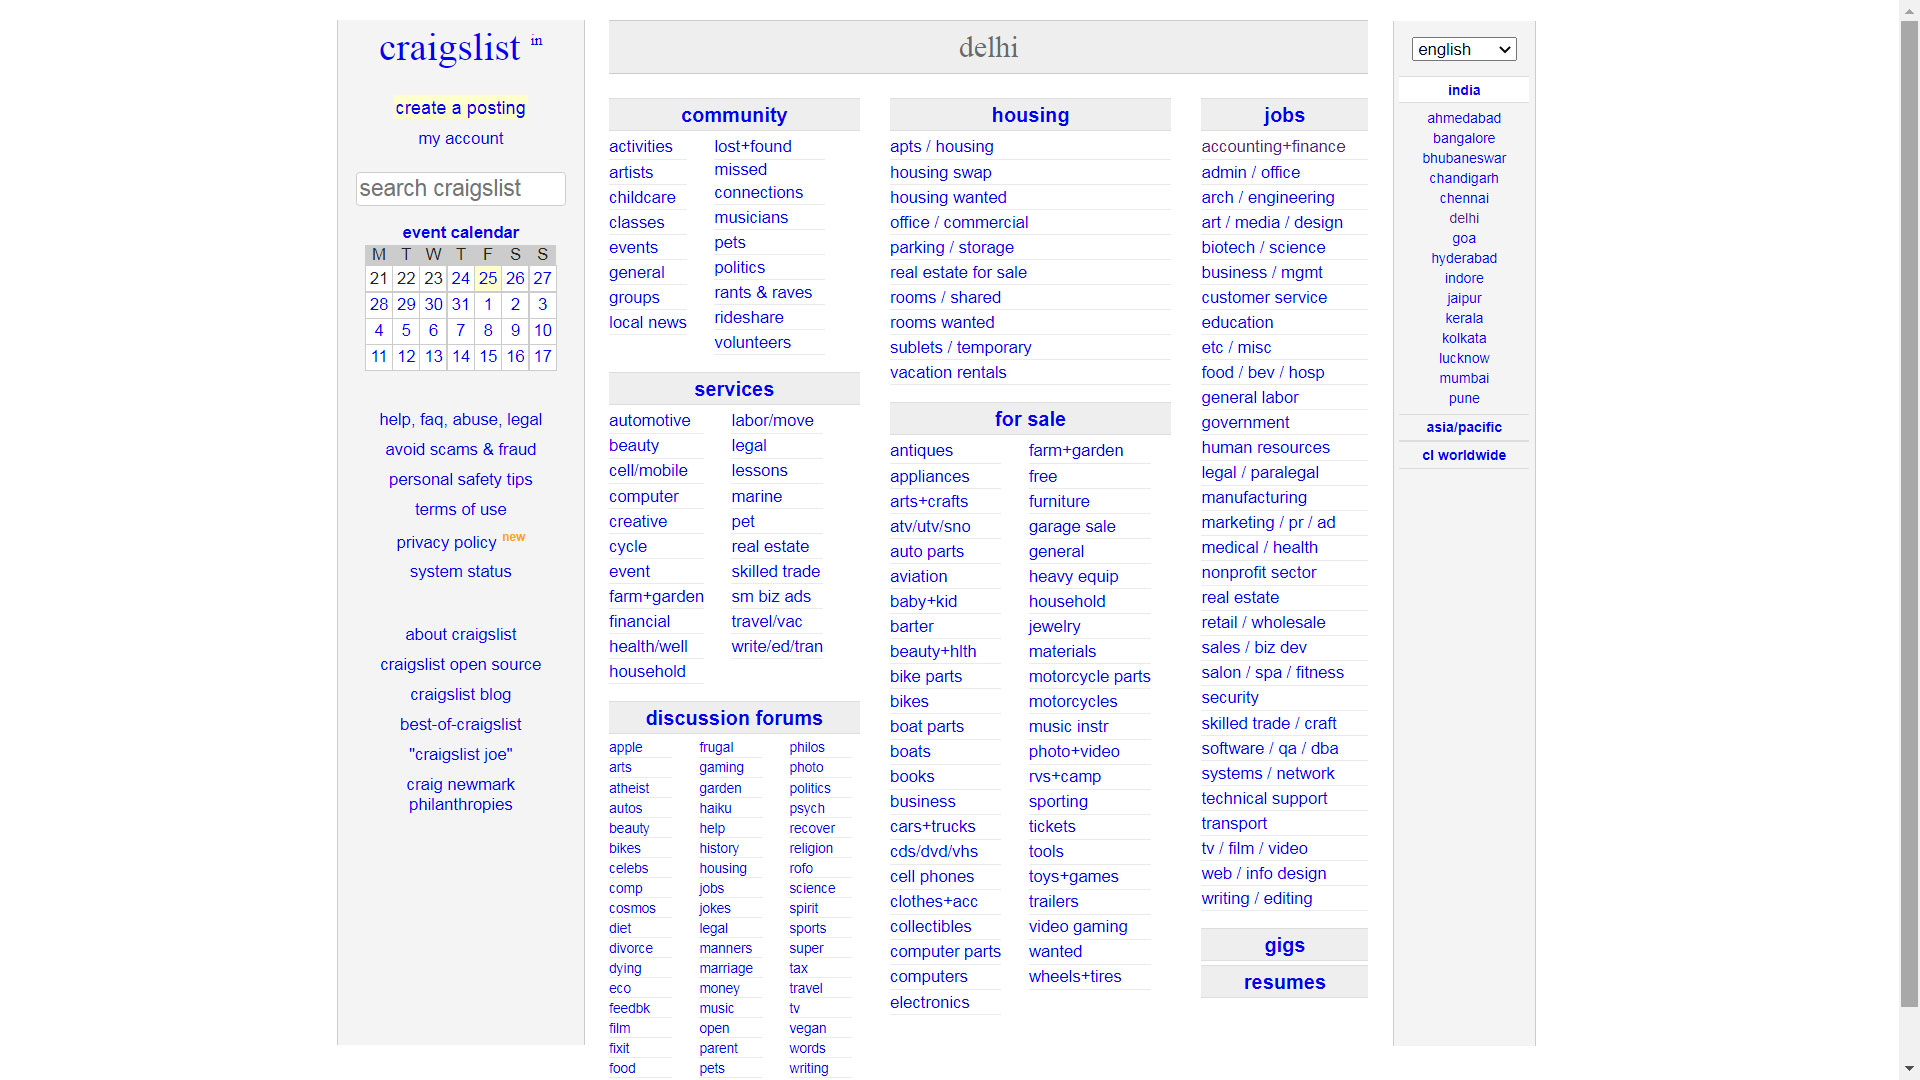
Task: Open about craigslist link
Action: pyautogui.click(x=460, y=634)
